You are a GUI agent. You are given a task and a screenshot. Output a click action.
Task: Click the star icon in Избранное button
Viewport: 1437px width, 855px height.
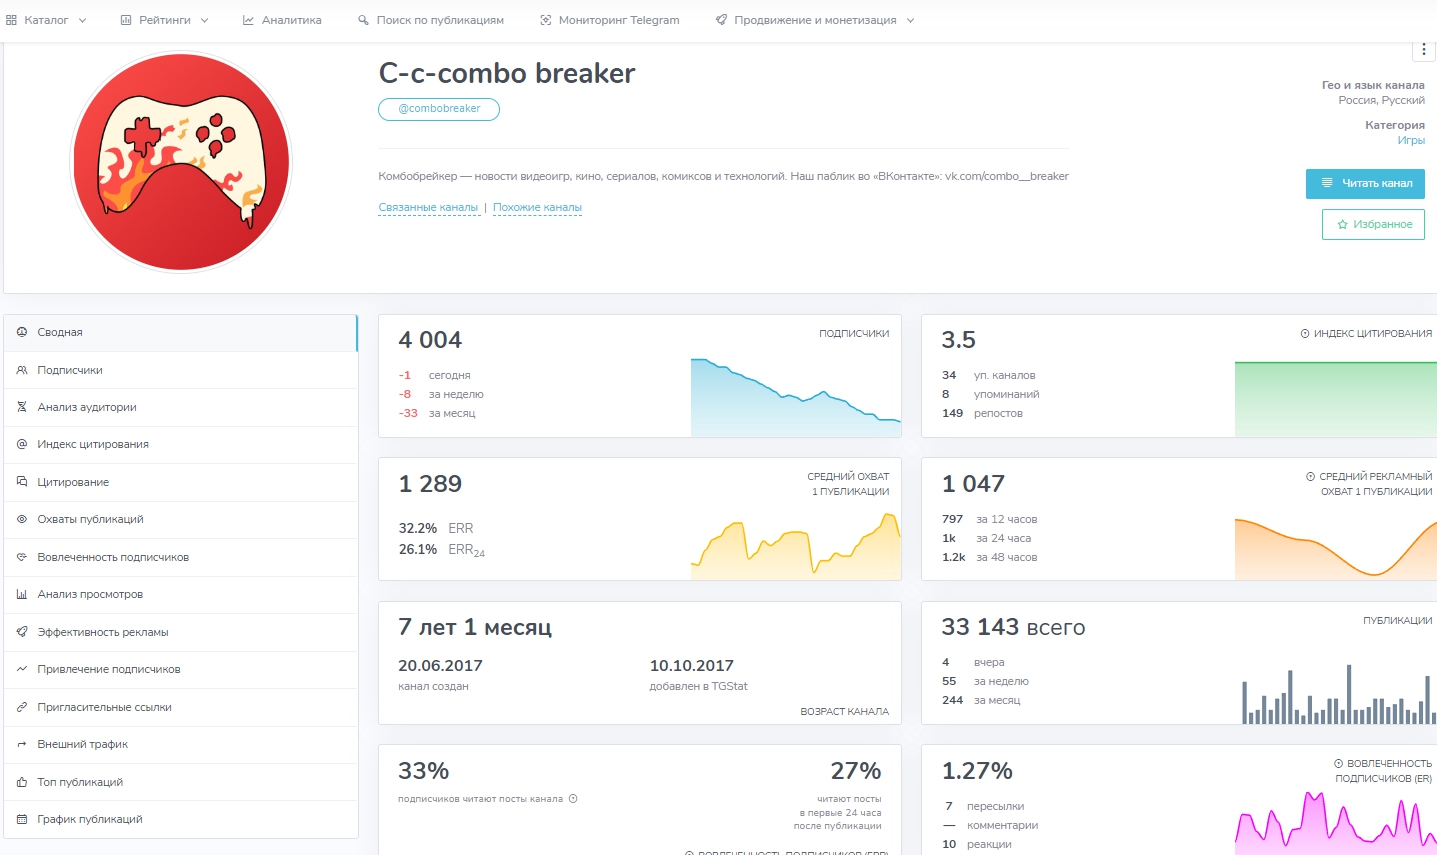[1342, 225]
